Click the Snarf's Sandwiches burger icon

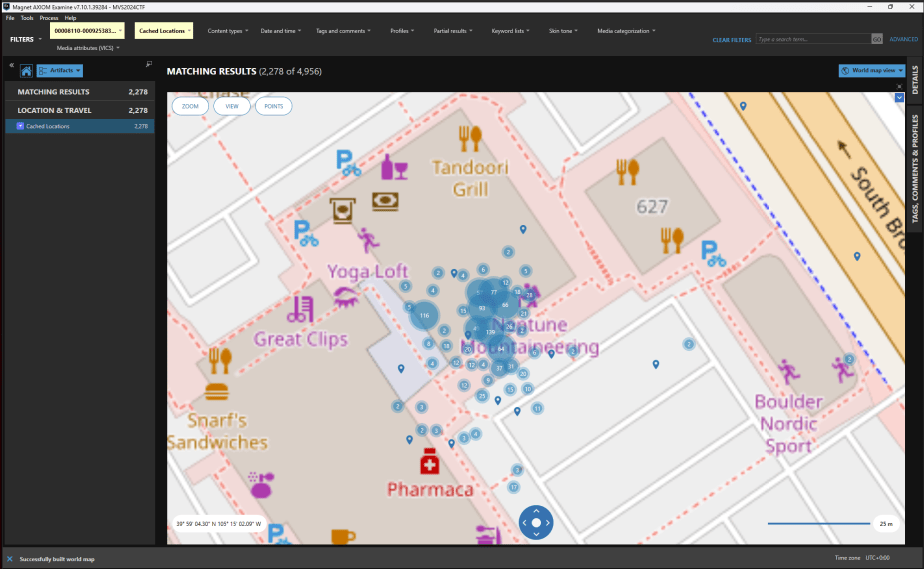216,391
